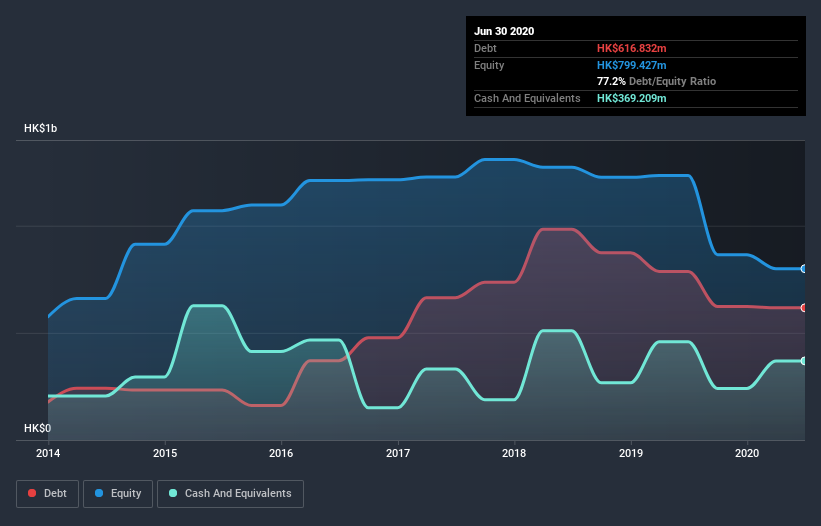Click the HK$369.209m cash value
Image resolution: width=821 pixels, height=526 pixels.
631,98
